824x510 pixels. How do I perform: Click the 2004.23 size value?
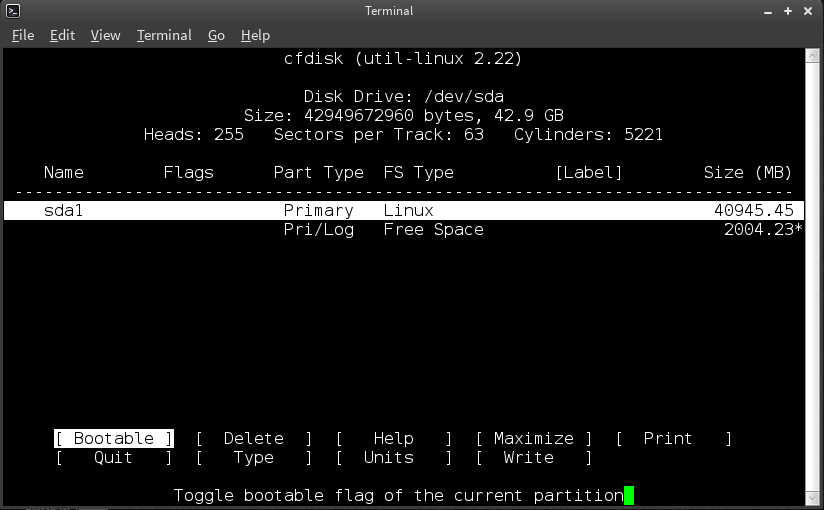pyautogui.click(x=759, y=230)
